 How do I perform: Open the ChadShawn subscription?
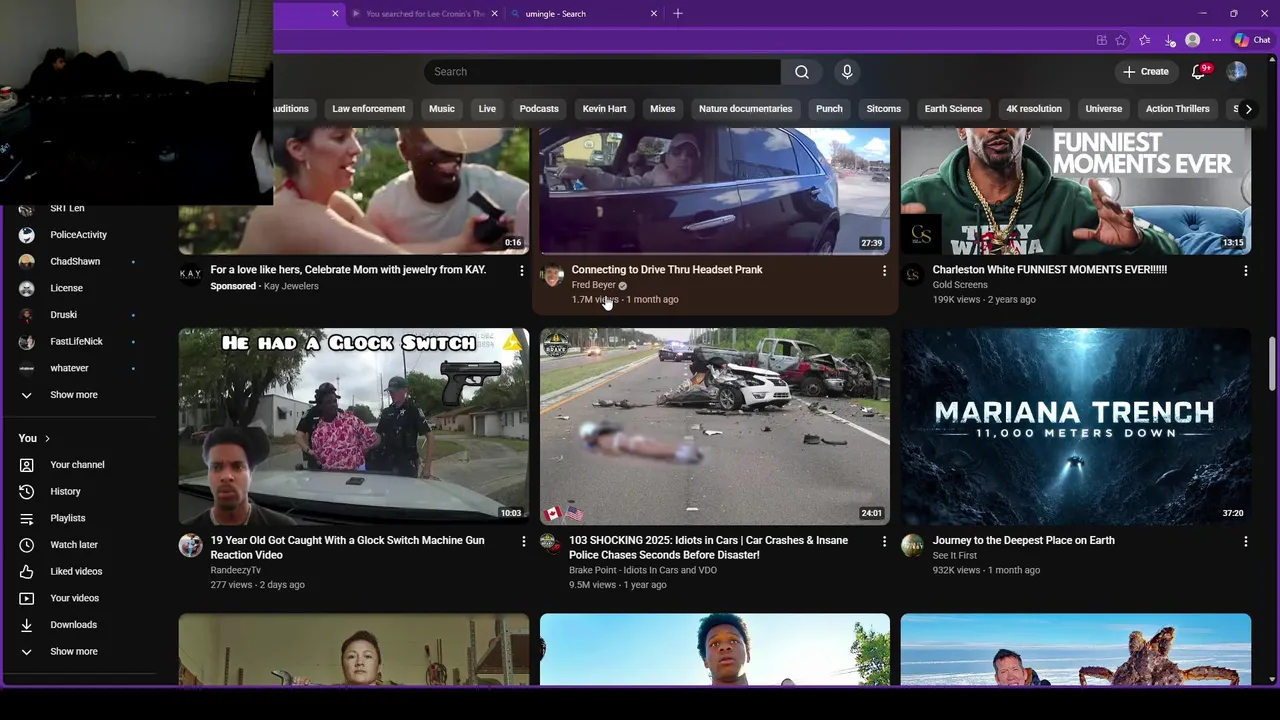(75, 261)
